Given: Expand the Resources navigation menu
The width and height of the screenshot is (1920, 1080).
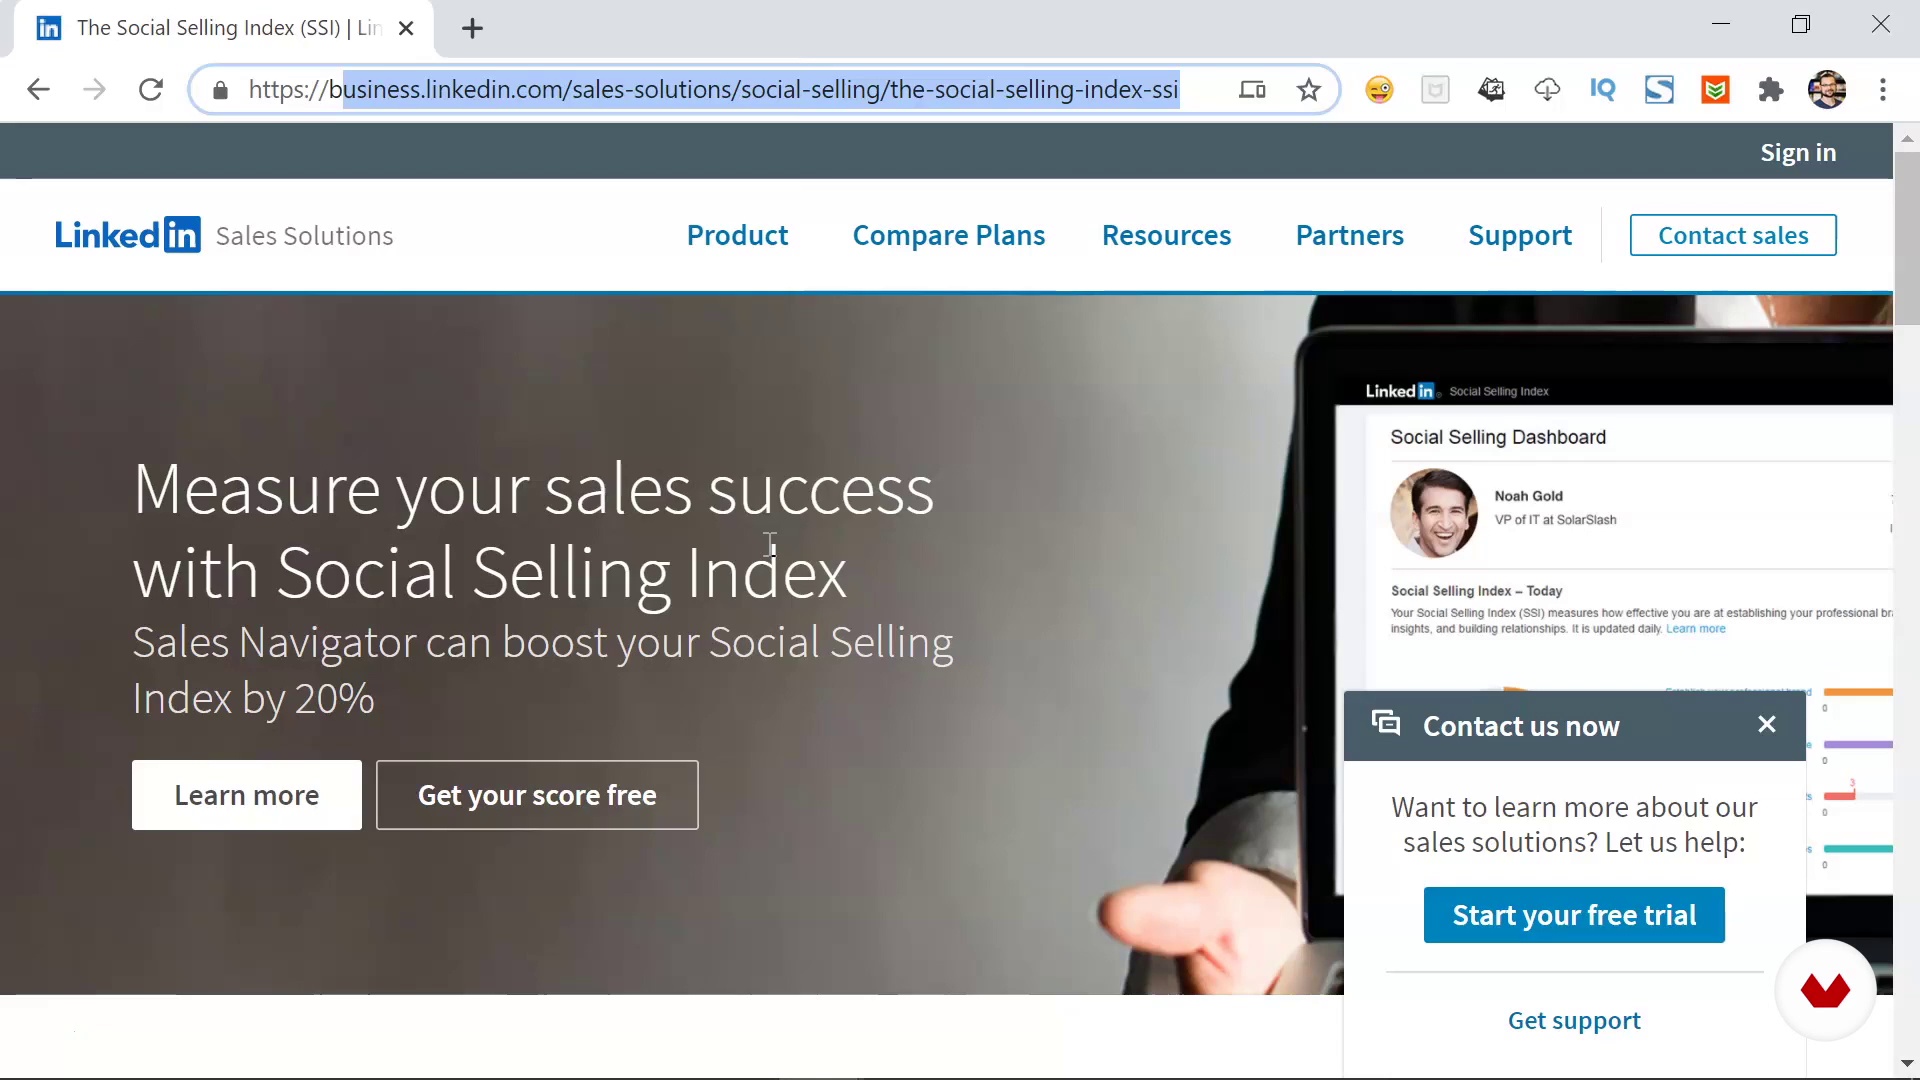Looking at the screenshot, I should (x=1166, y=236).
